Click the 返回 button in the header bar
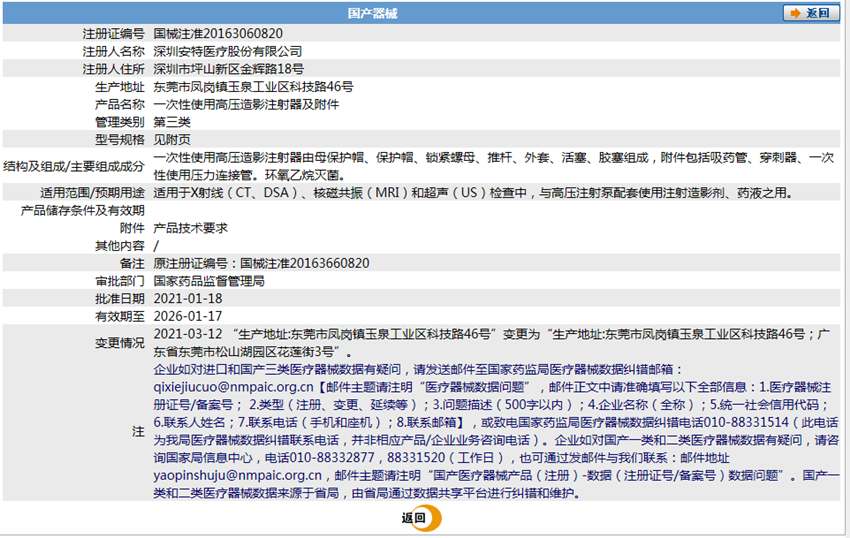Screen dimensions: 850x538 811,13
